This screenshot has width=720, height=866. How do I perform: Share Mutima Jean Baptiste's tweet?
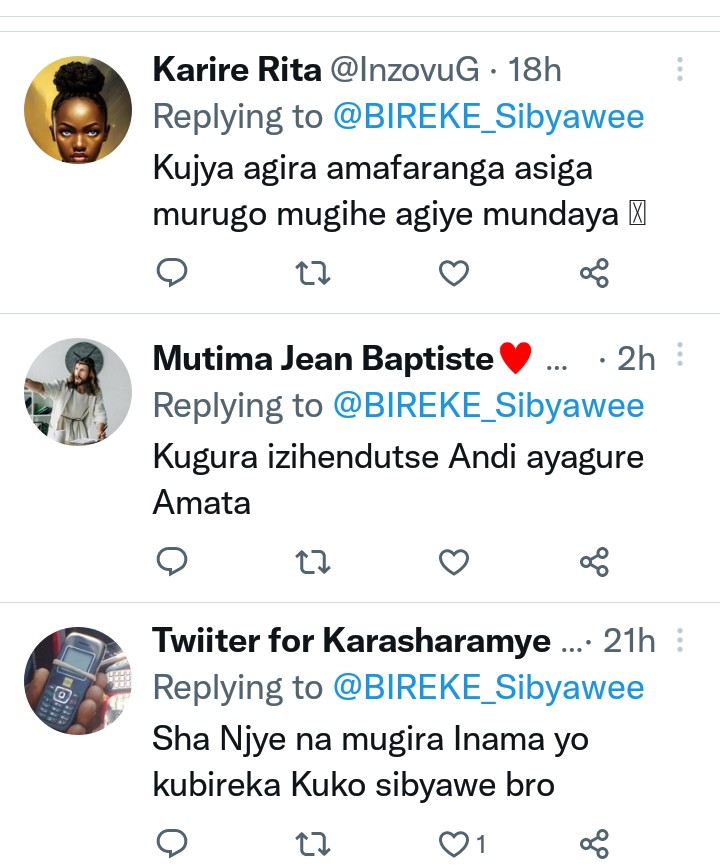pyautogui.click(x=595, y=562)
